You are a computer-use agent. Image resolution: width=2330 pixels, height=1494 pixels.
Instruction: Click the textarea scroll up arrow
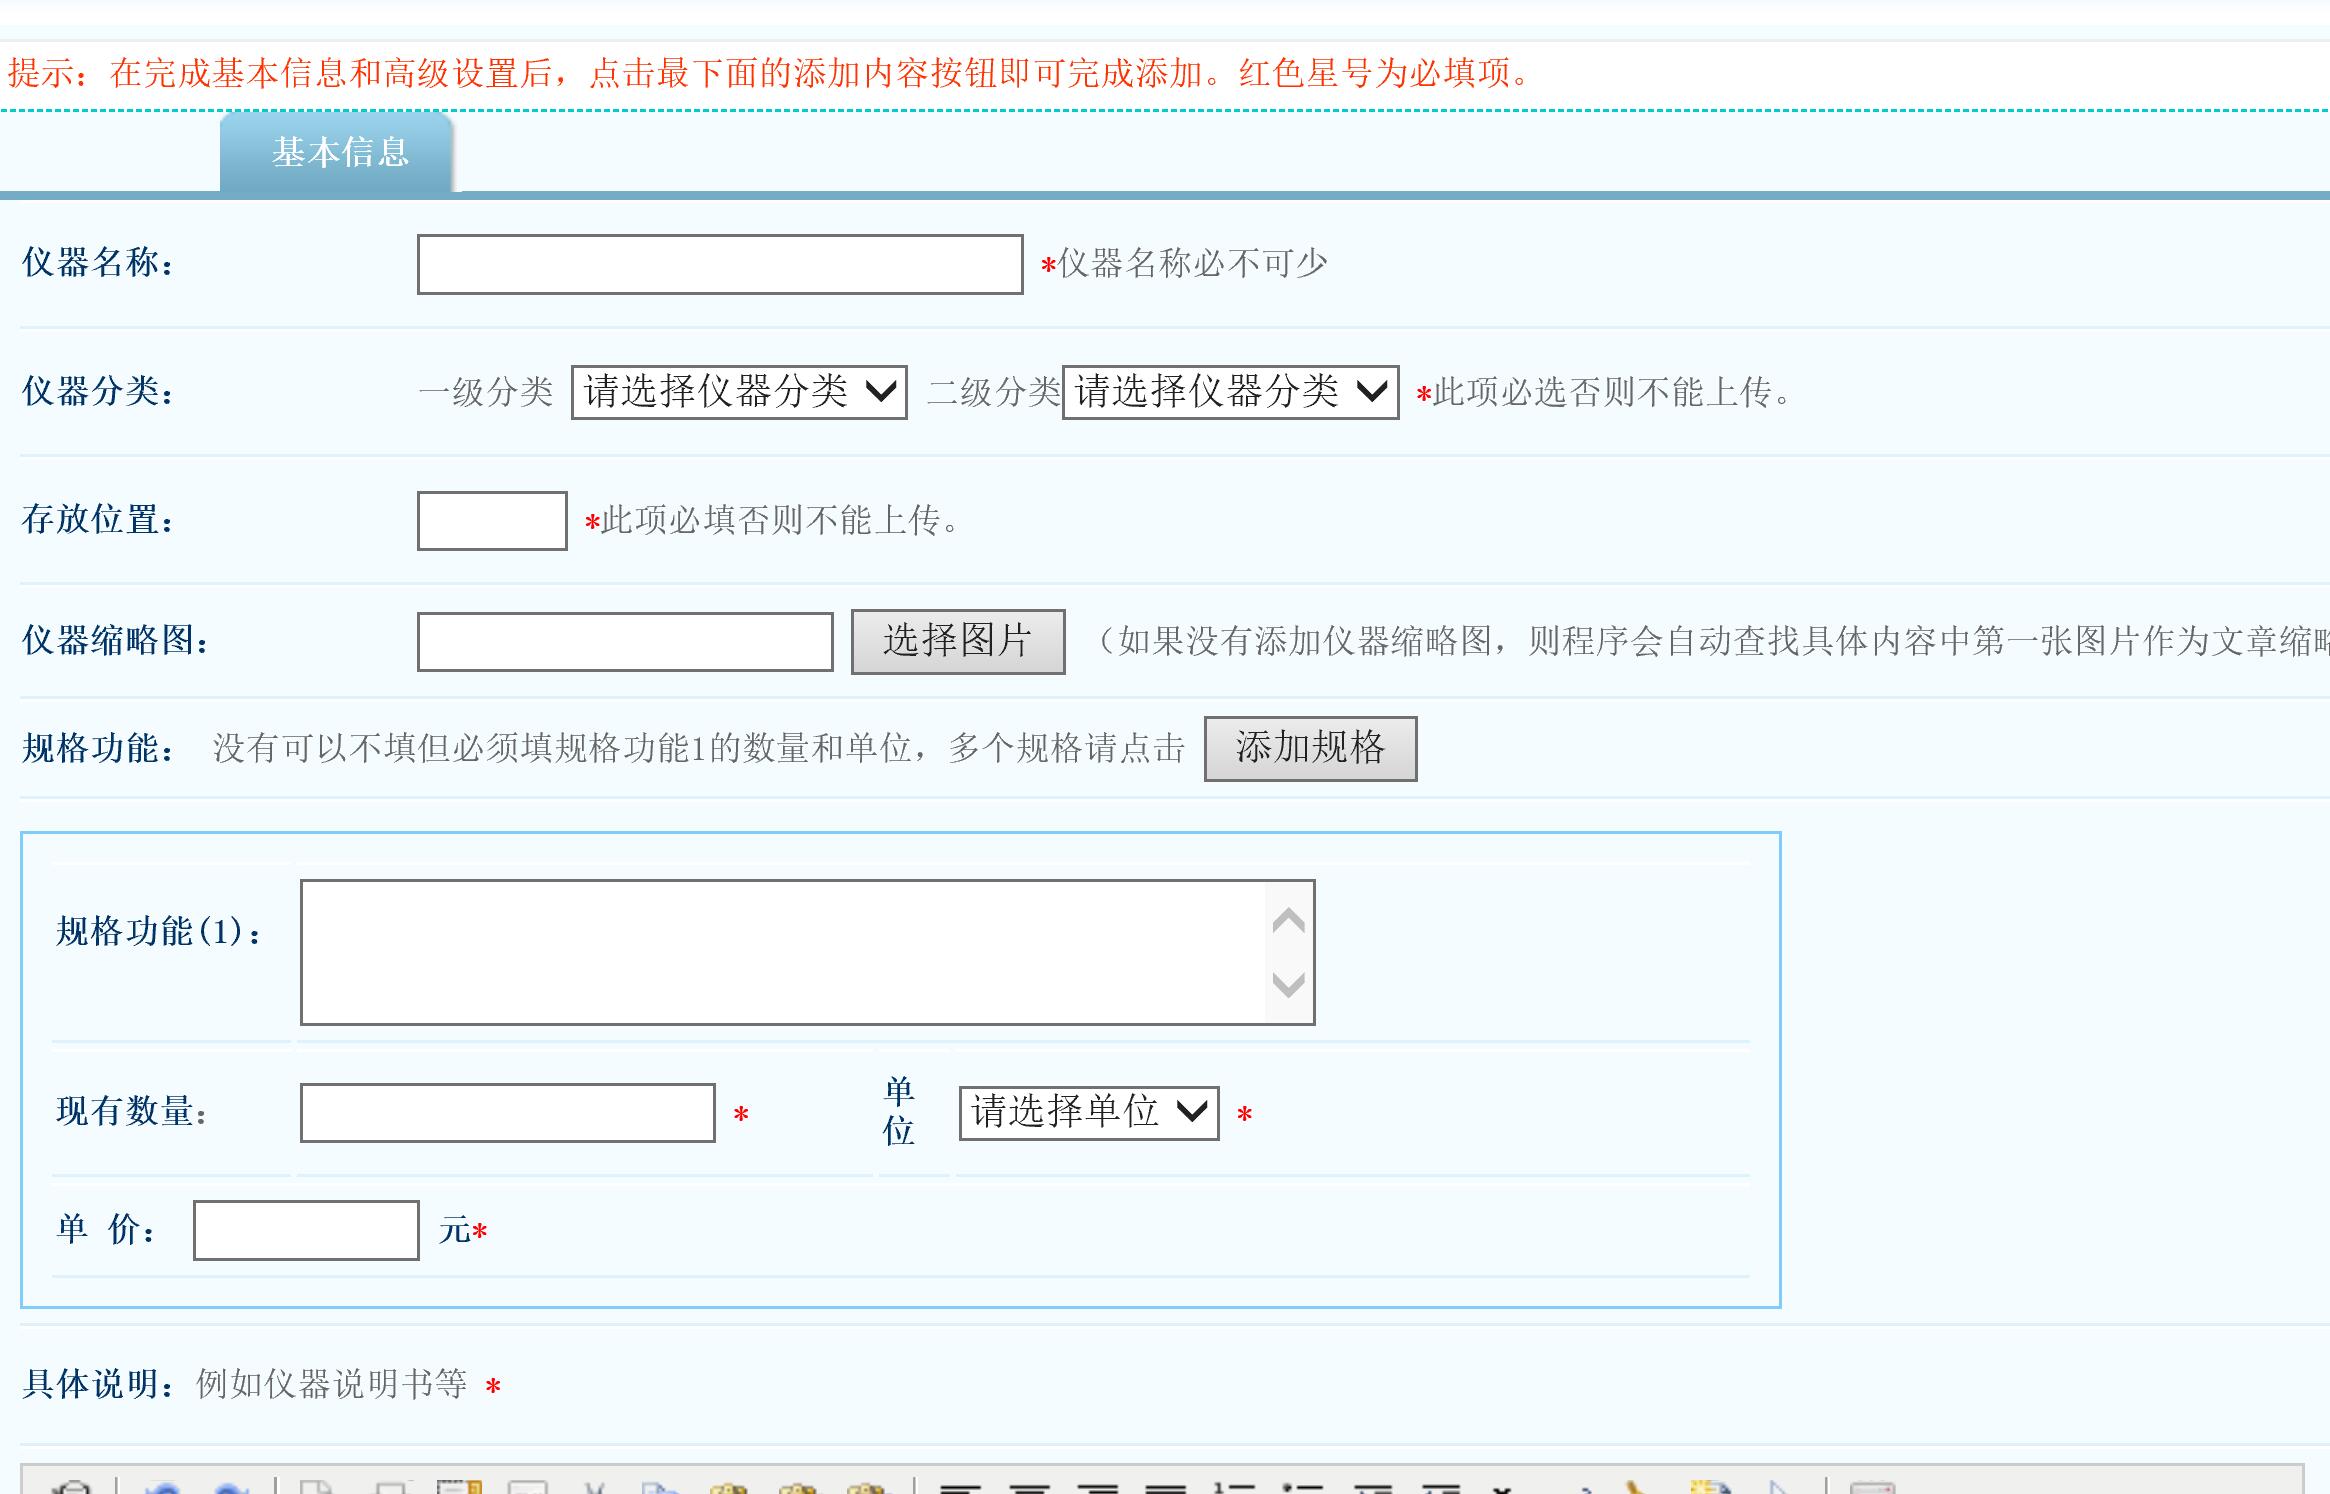1289,920
